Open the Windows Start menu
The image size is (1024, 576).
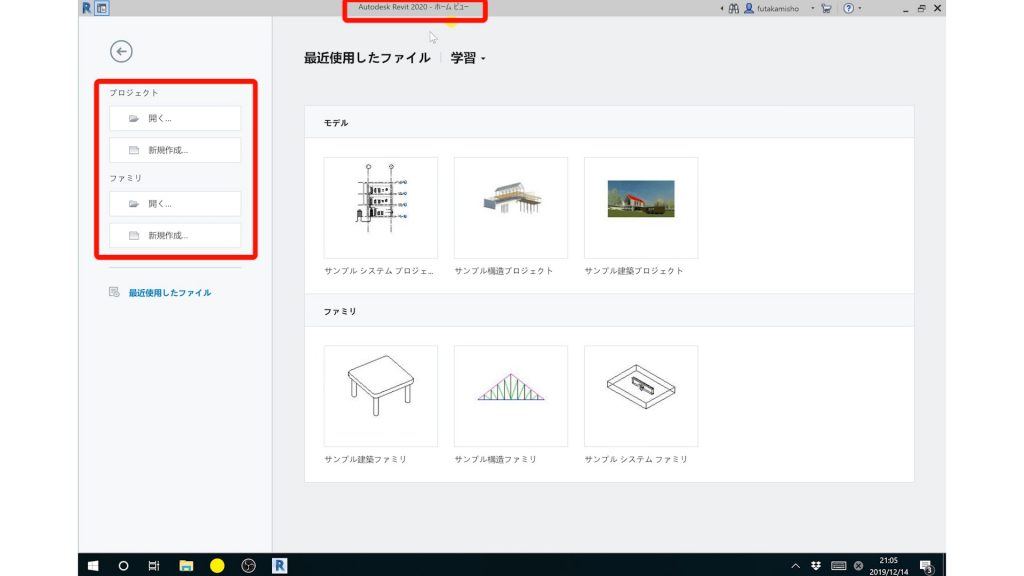click(x=92, y=565)
